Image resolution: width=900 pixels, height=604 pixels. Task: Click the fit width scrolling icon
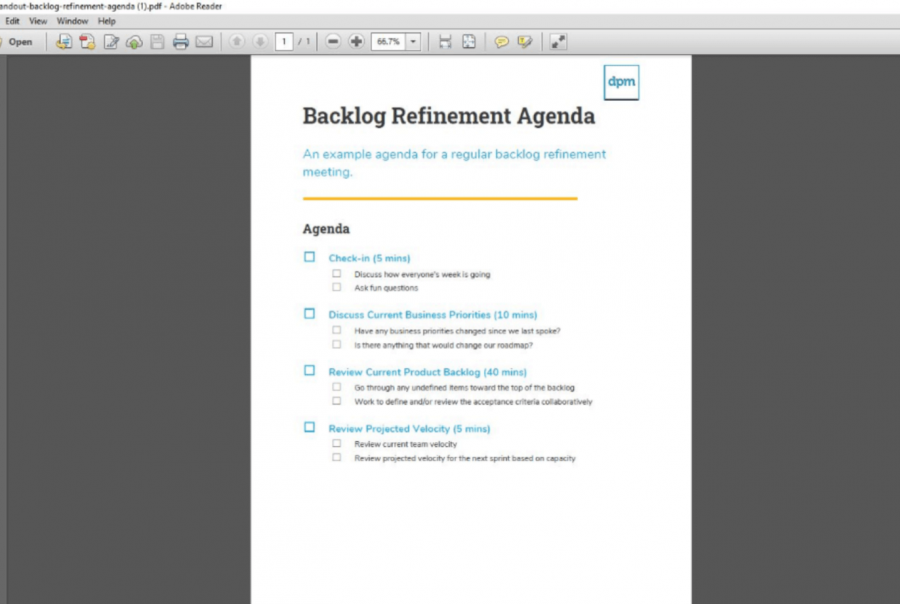[445, 42]
